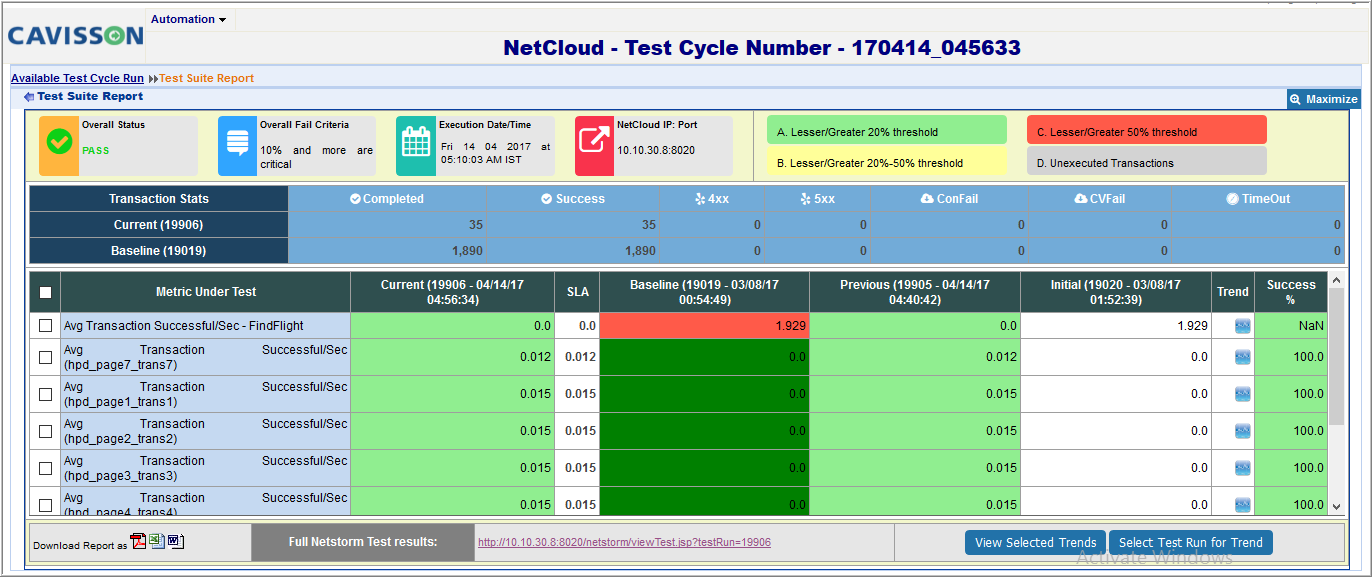The width and height of the screenshot is (1372, 577).
Task: Click the 5xx icon in stats header
Action: 805,199
